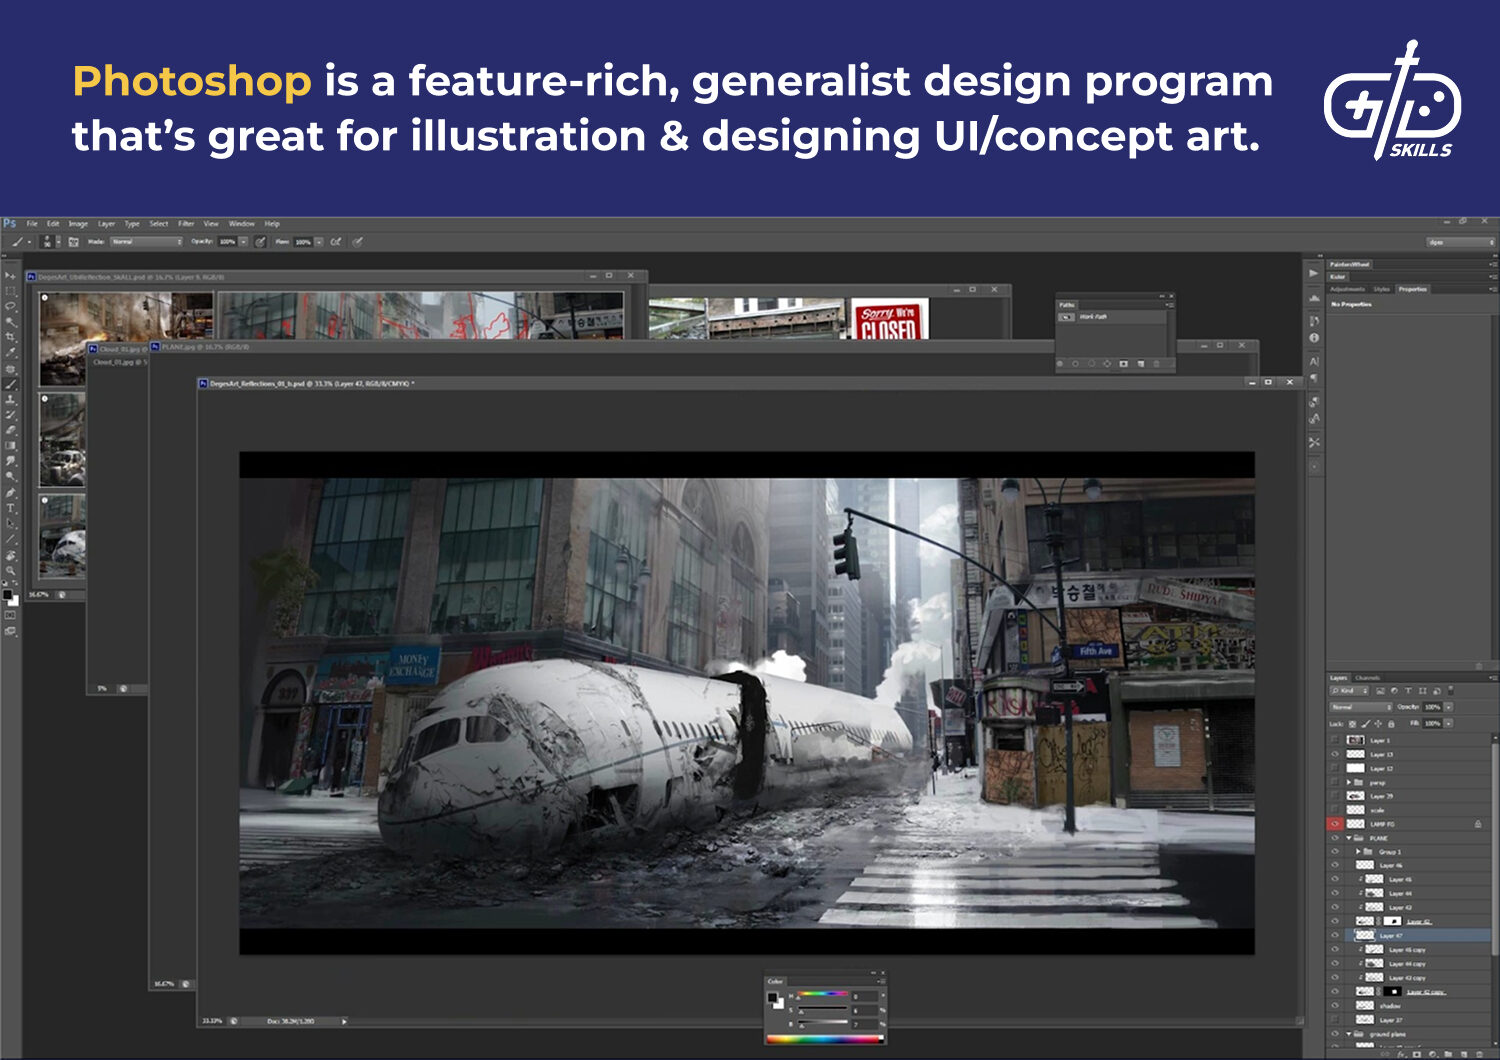The width and height of the screenshot is (1500, 1060).
Task: Select the Quick Selection tool
Action: tap(10, 322)
